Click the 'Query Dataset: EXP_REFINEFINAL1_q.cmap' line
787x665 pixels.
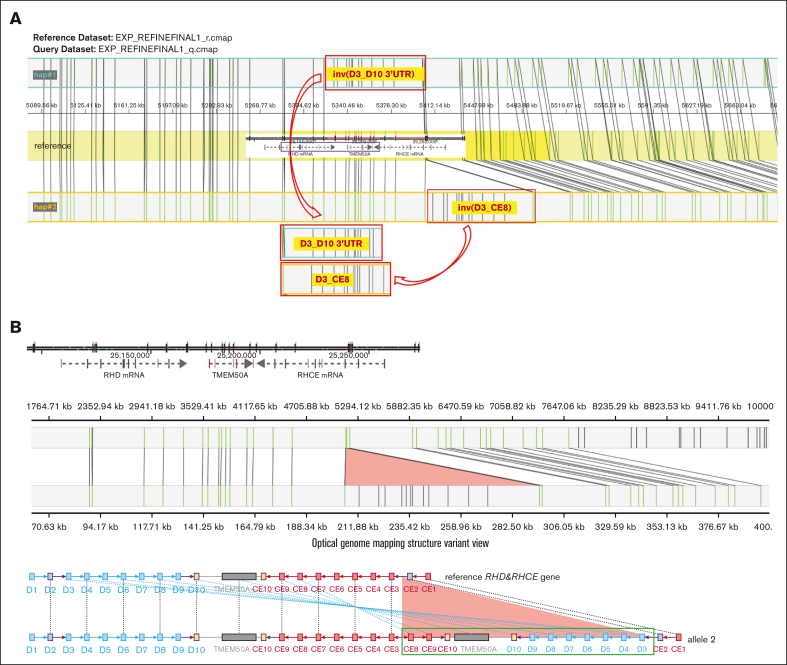coord(125,49)
